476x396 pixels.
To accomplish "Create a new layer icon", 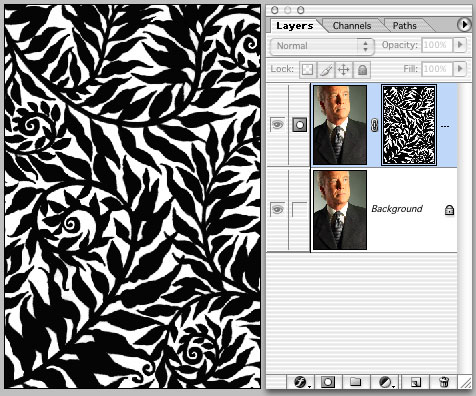I will click(415, 382).
